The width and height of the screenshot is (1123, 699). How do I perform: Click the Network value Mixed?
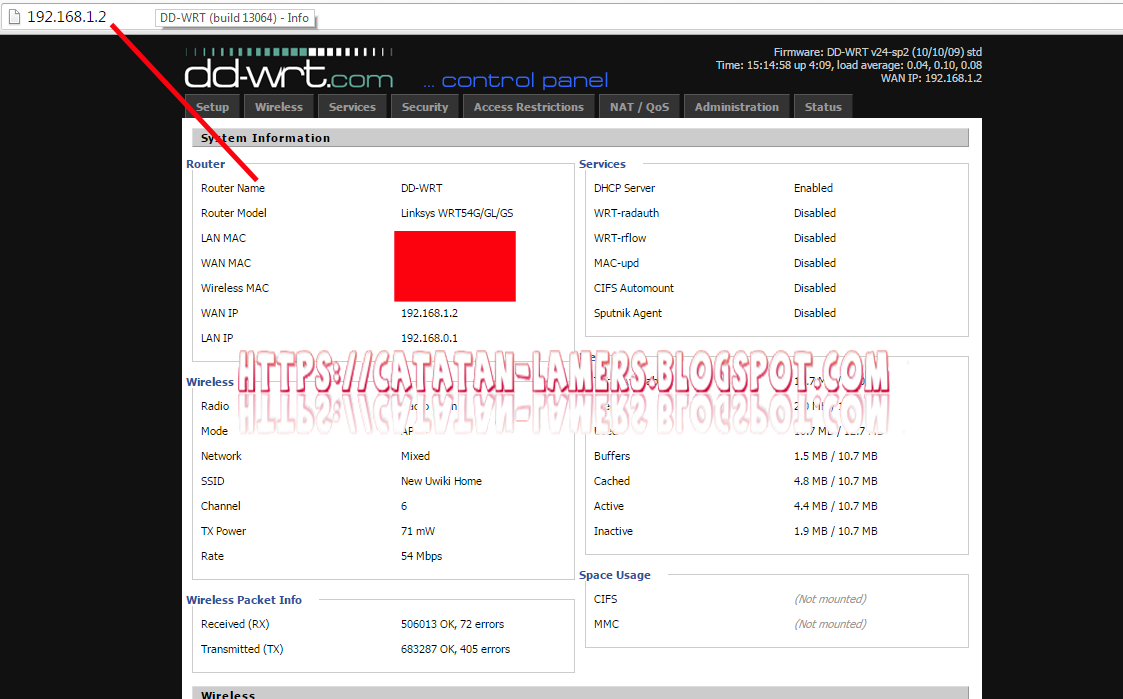pyautogui.click(x=415, y=456)
